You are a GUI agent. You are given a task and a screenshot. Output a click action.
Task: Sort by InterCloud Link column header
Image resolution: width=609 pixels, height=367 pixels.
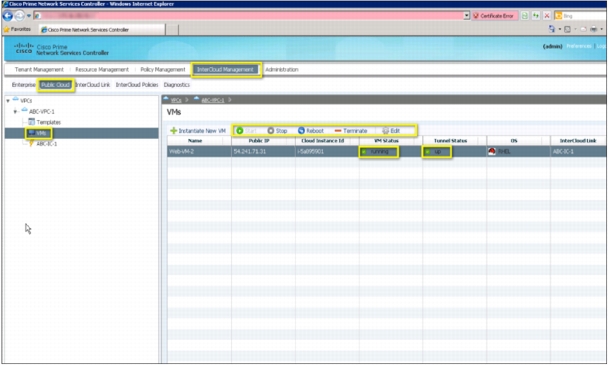tap(578, 141)
